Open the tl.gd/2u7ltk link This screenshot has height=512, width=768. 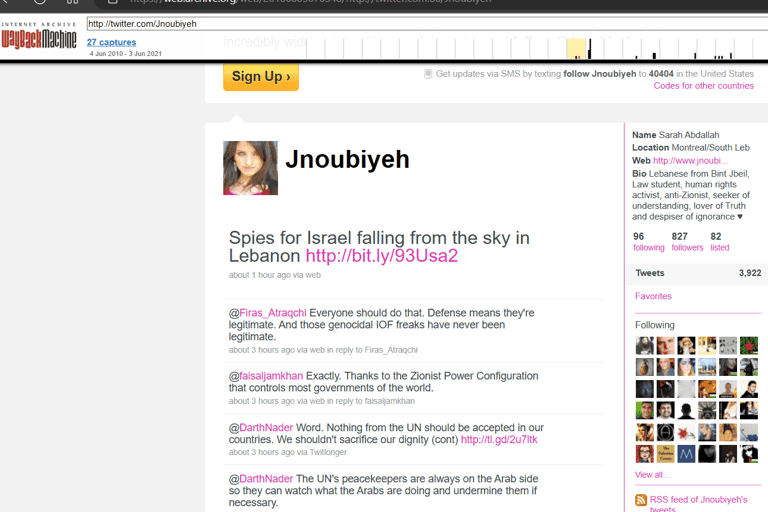[x=499, y=439]
